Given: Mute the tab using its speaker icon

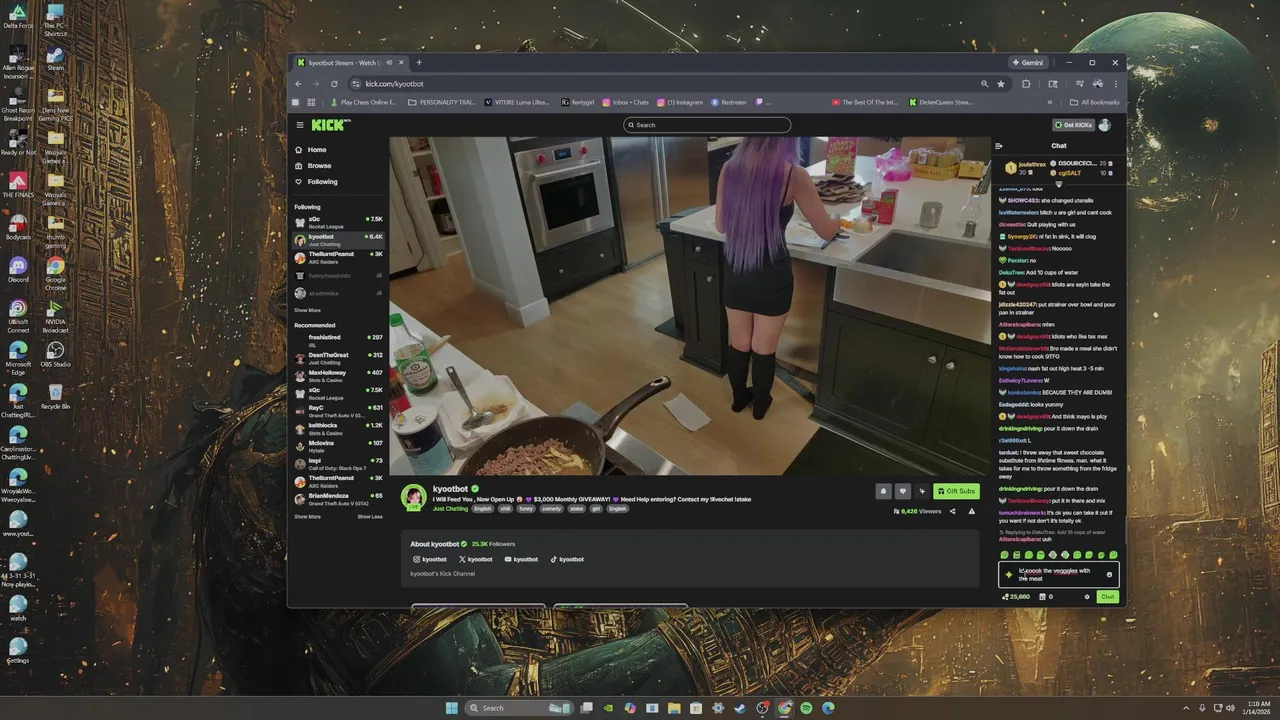Looking at the screenshot, I should coord(389,62).
